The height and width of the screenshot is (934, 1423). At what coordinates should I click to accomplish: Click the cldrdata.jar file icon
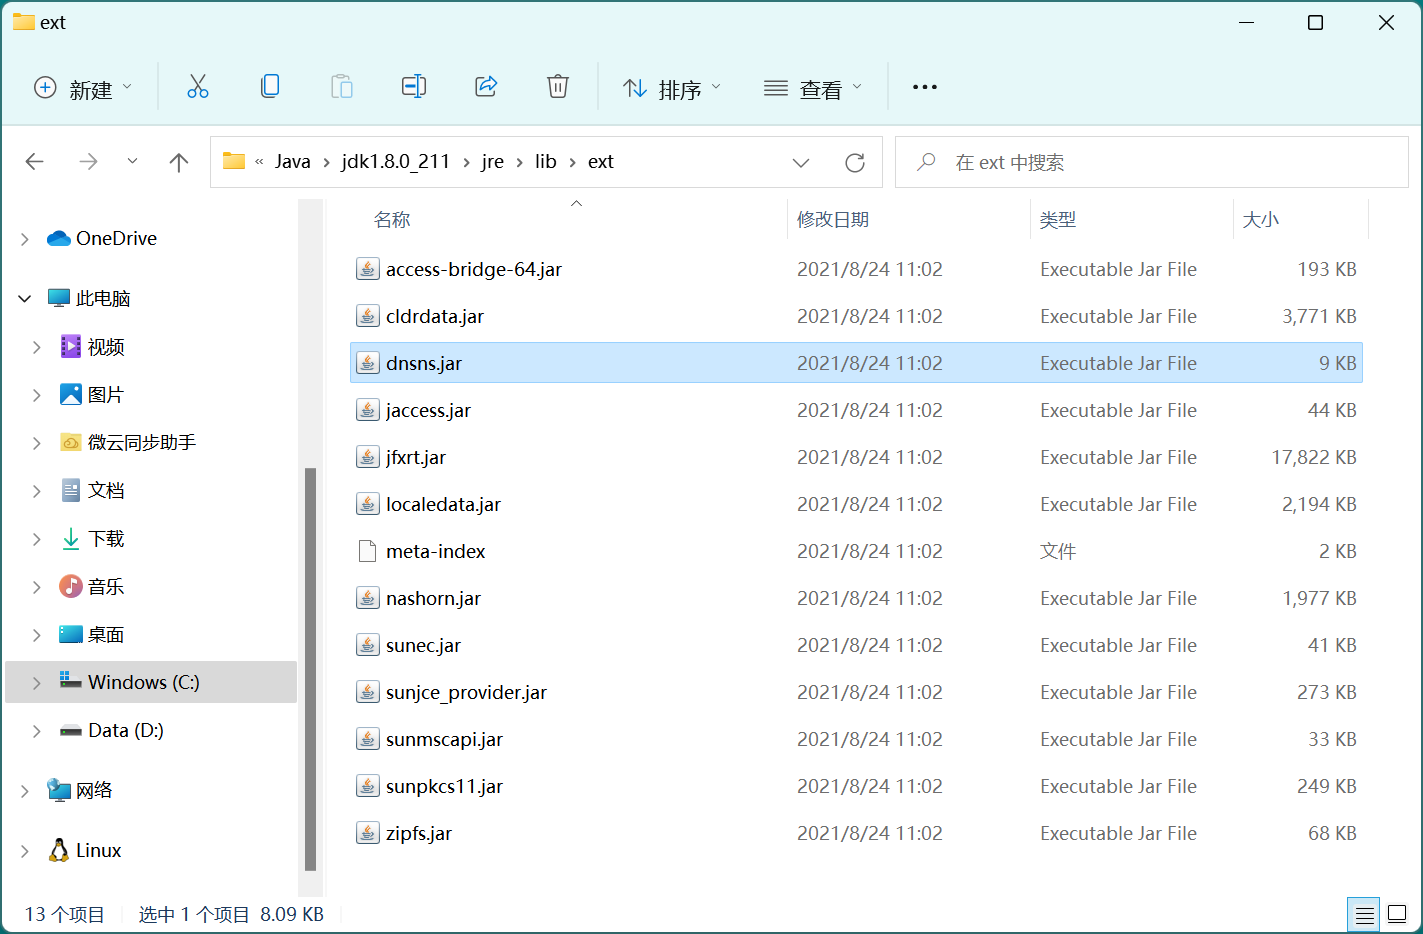368,316
